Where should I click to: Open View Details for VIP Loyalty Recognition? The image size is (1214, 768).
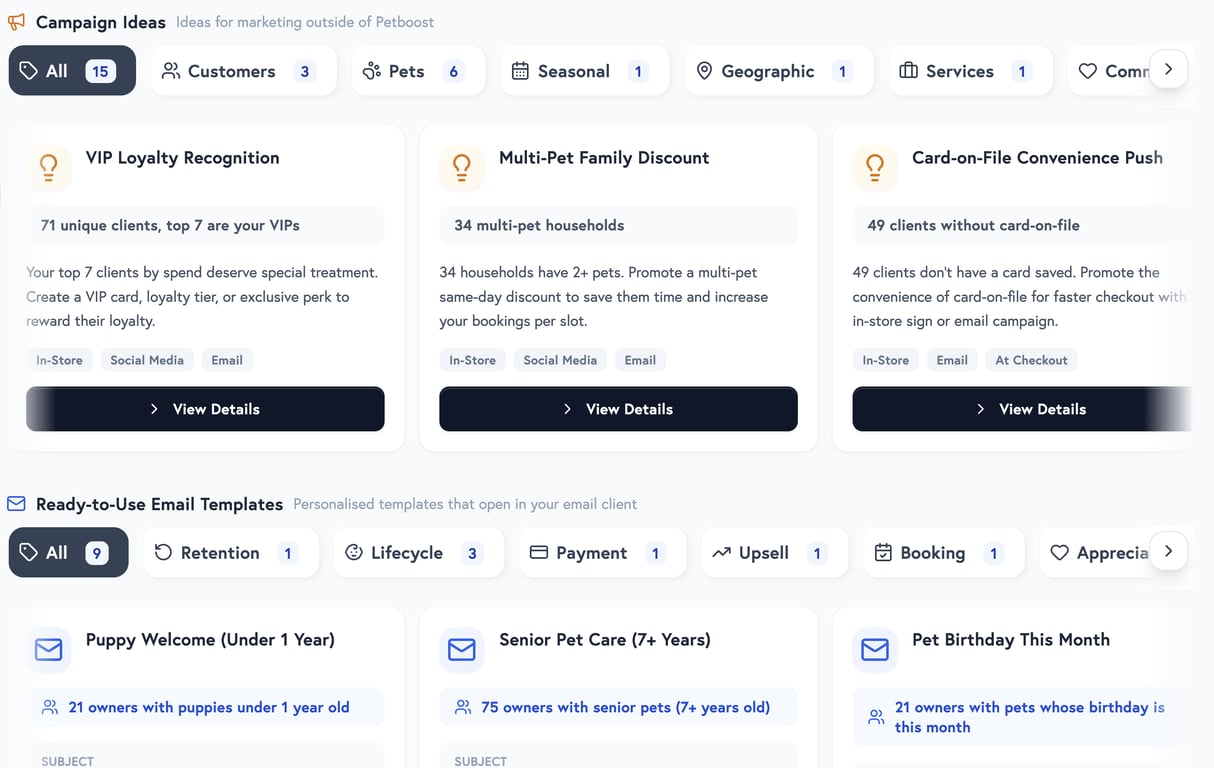tap(205, 409)
